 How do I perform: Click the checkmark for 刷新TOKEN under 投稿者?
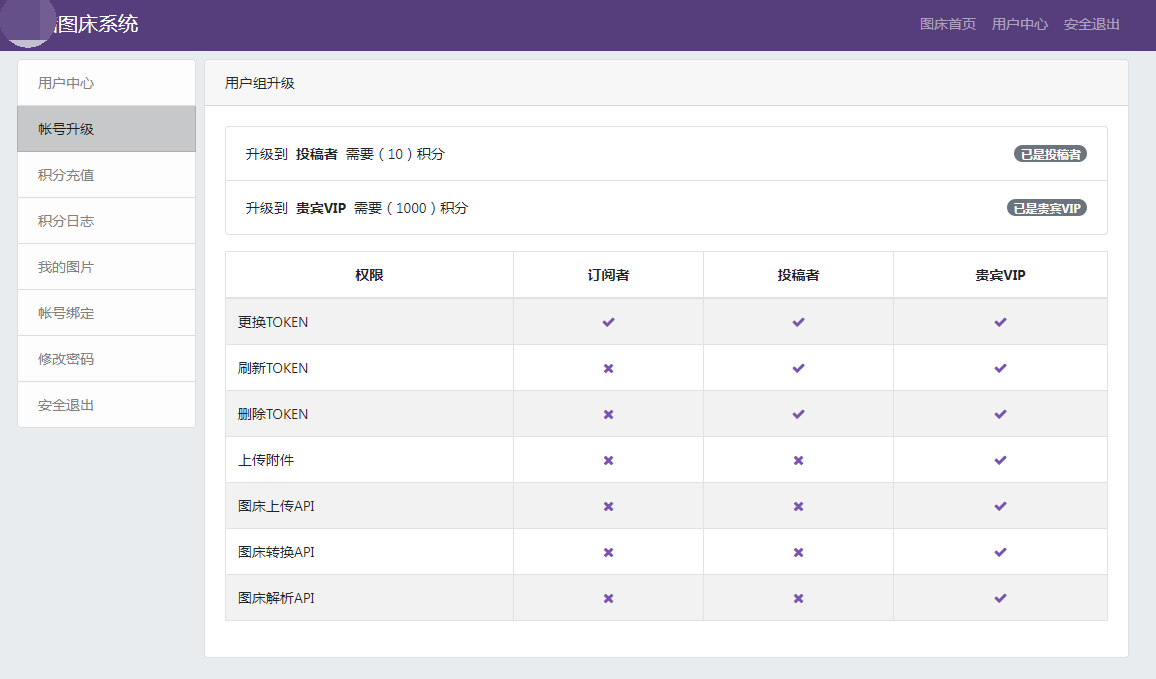(797, 367)
